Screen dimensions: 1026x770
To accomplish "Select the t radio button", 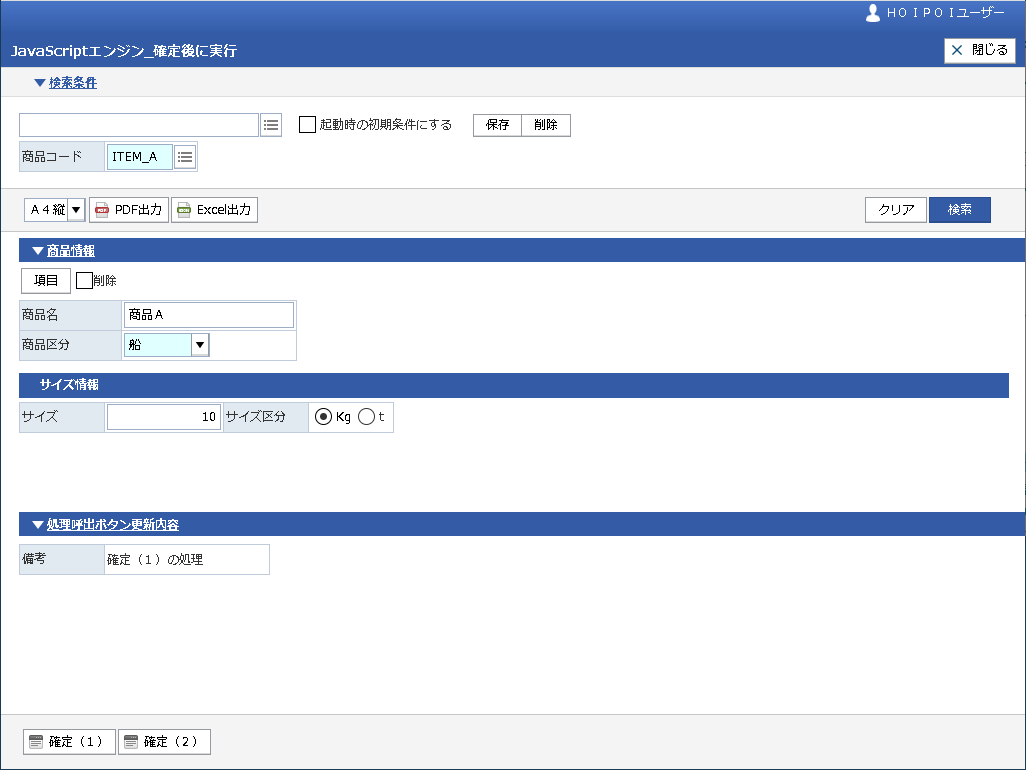I will point(366,417).
